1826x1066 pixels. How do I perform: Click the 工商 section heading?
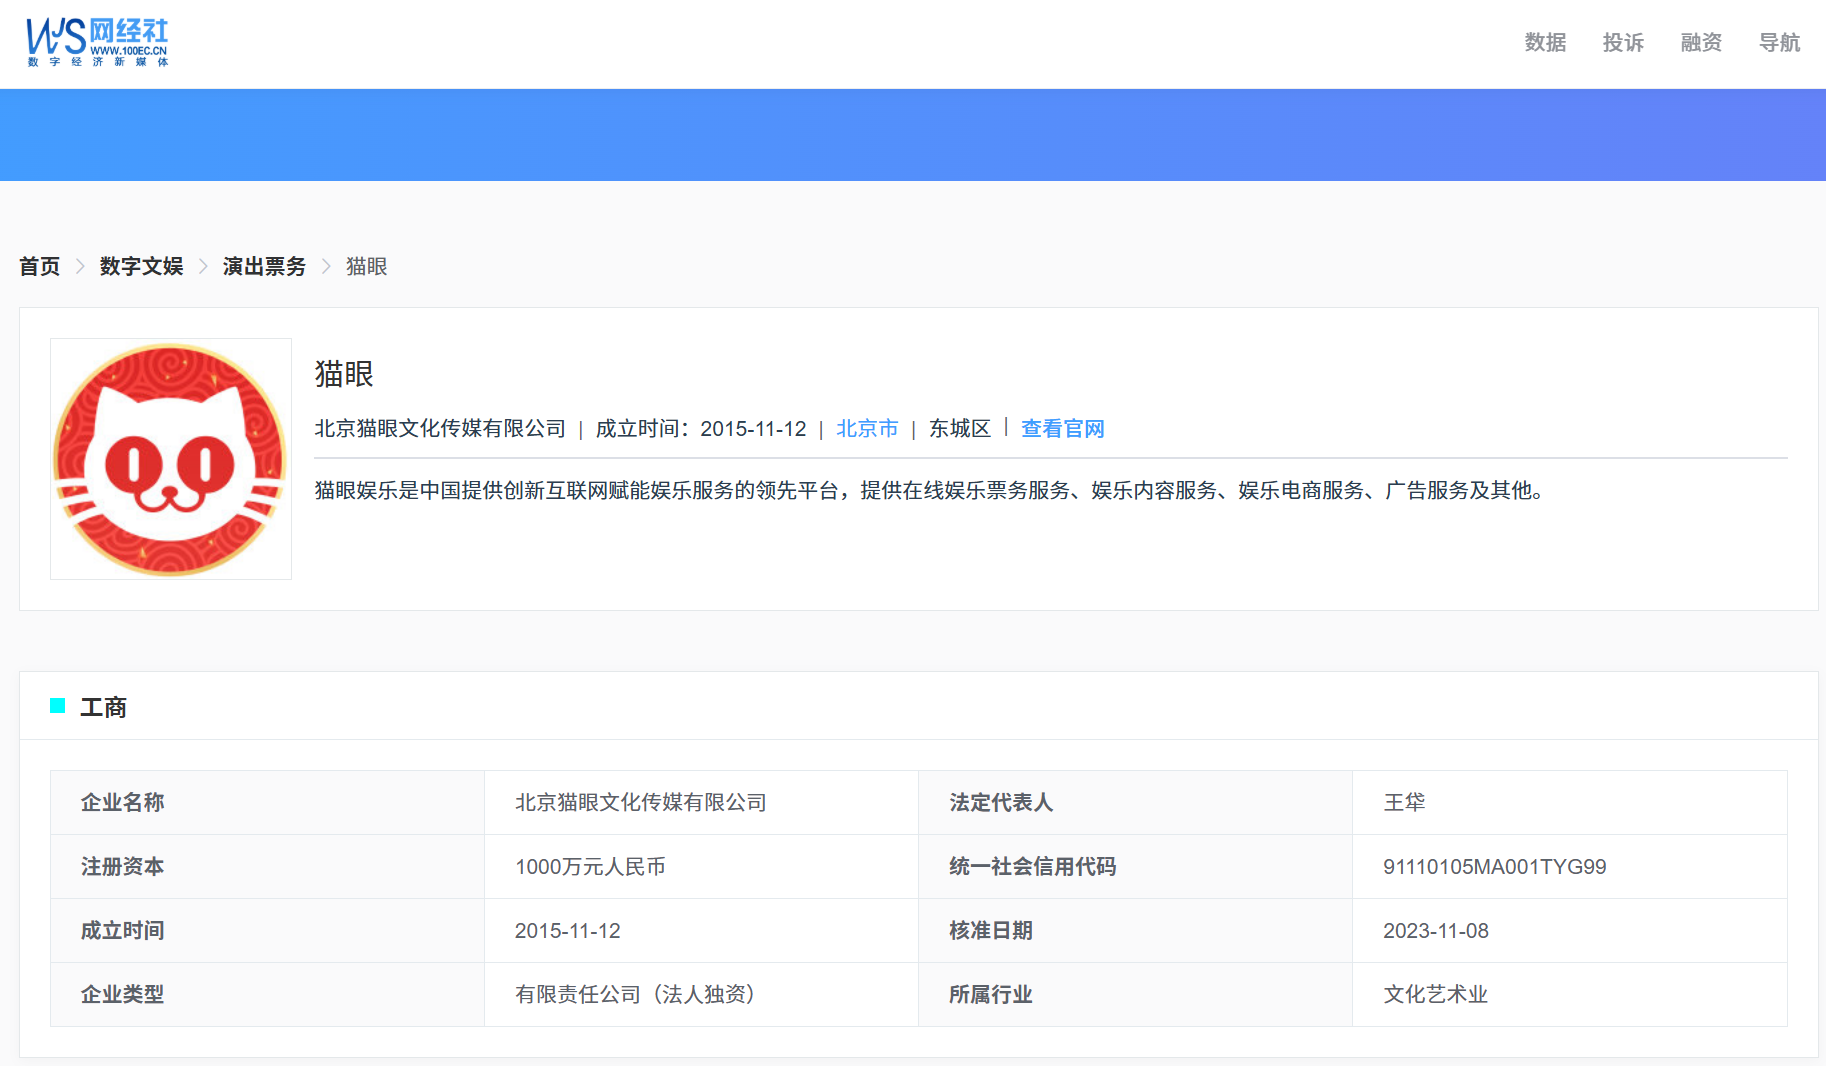coord(103,707)
